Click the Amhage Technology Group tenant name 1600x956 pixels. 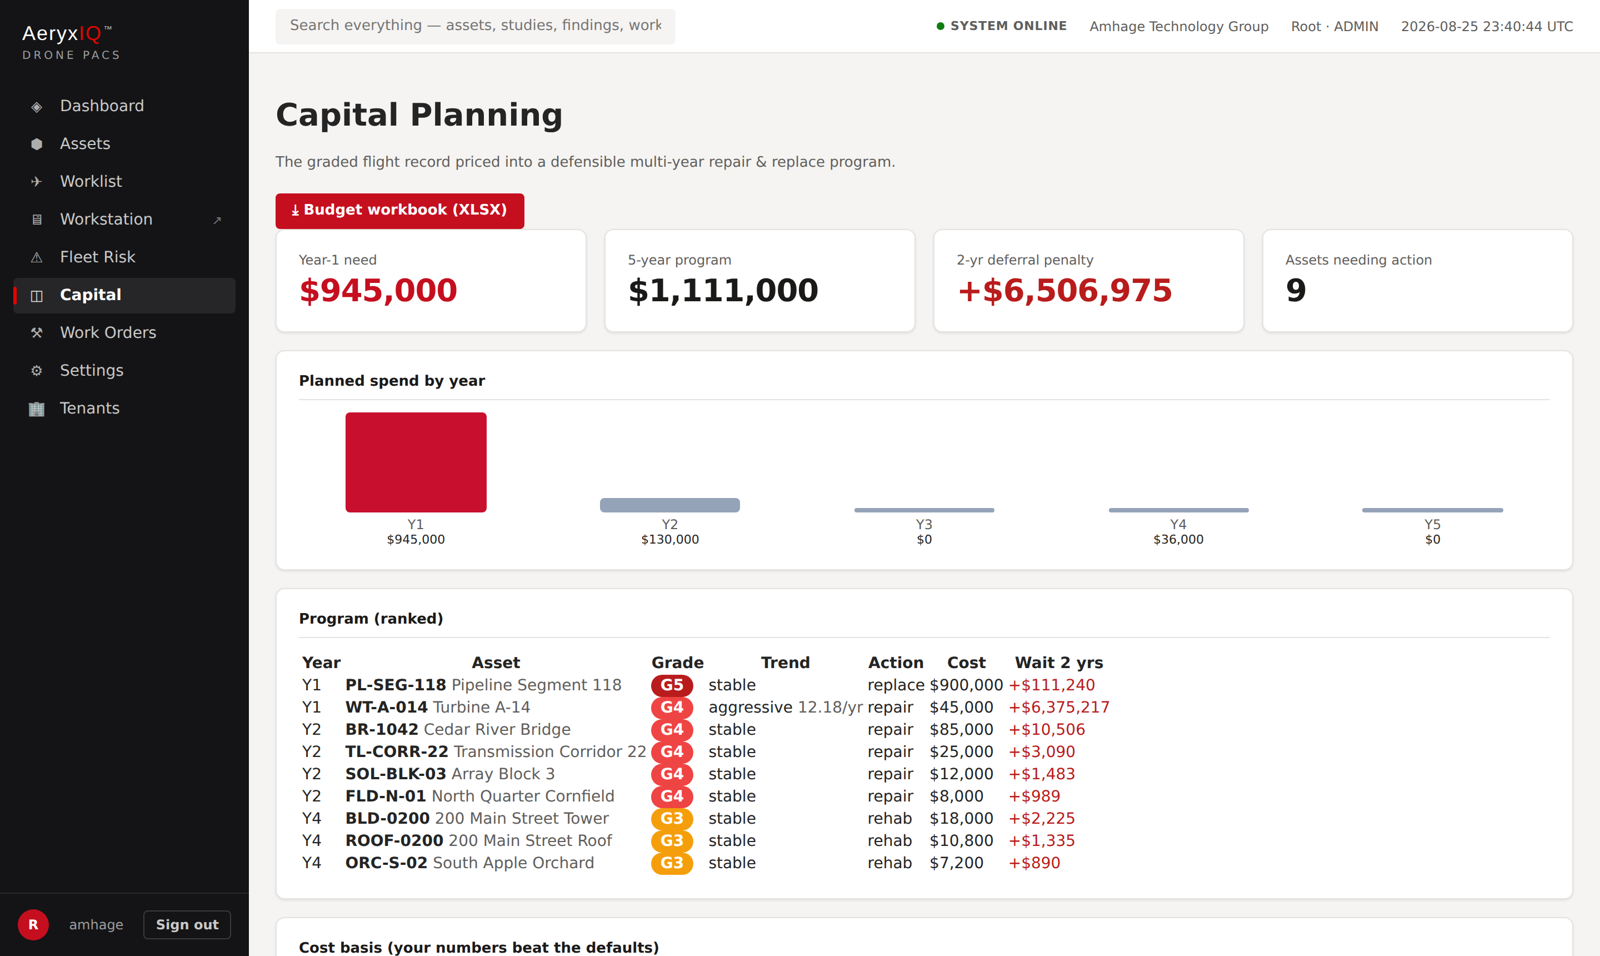[1179, 27]
